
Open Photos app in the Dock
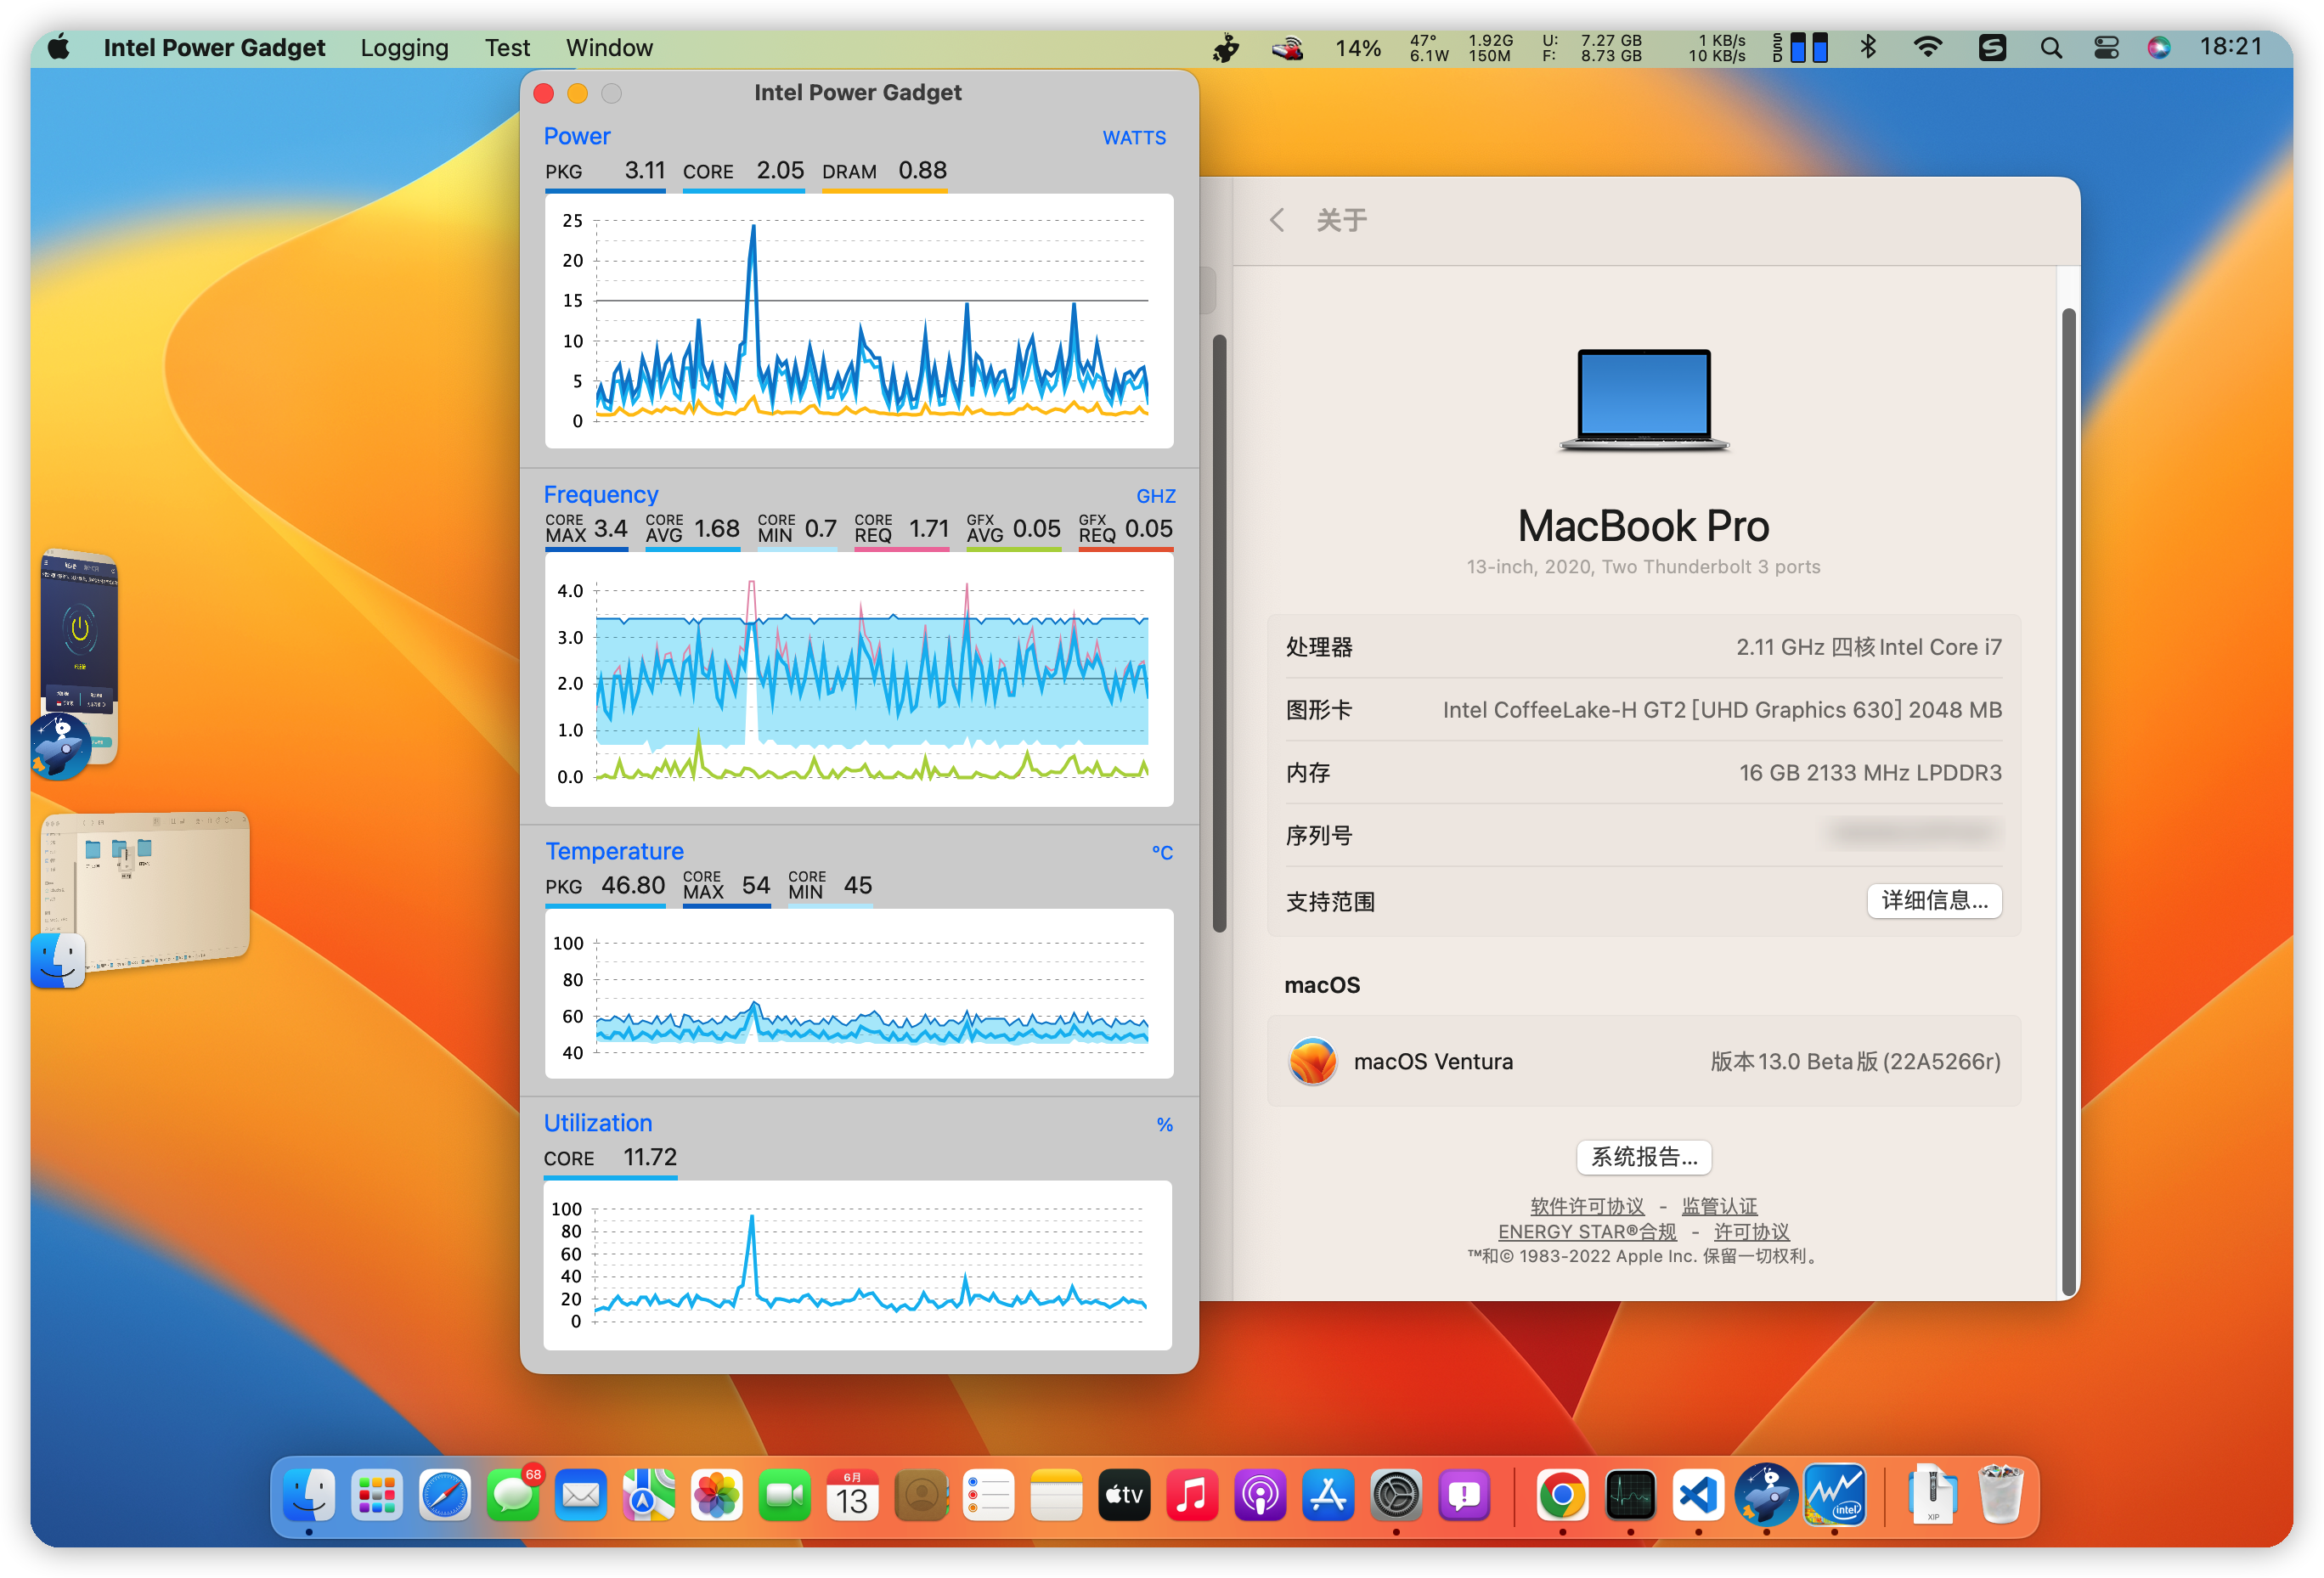[x=716, y=1495]
